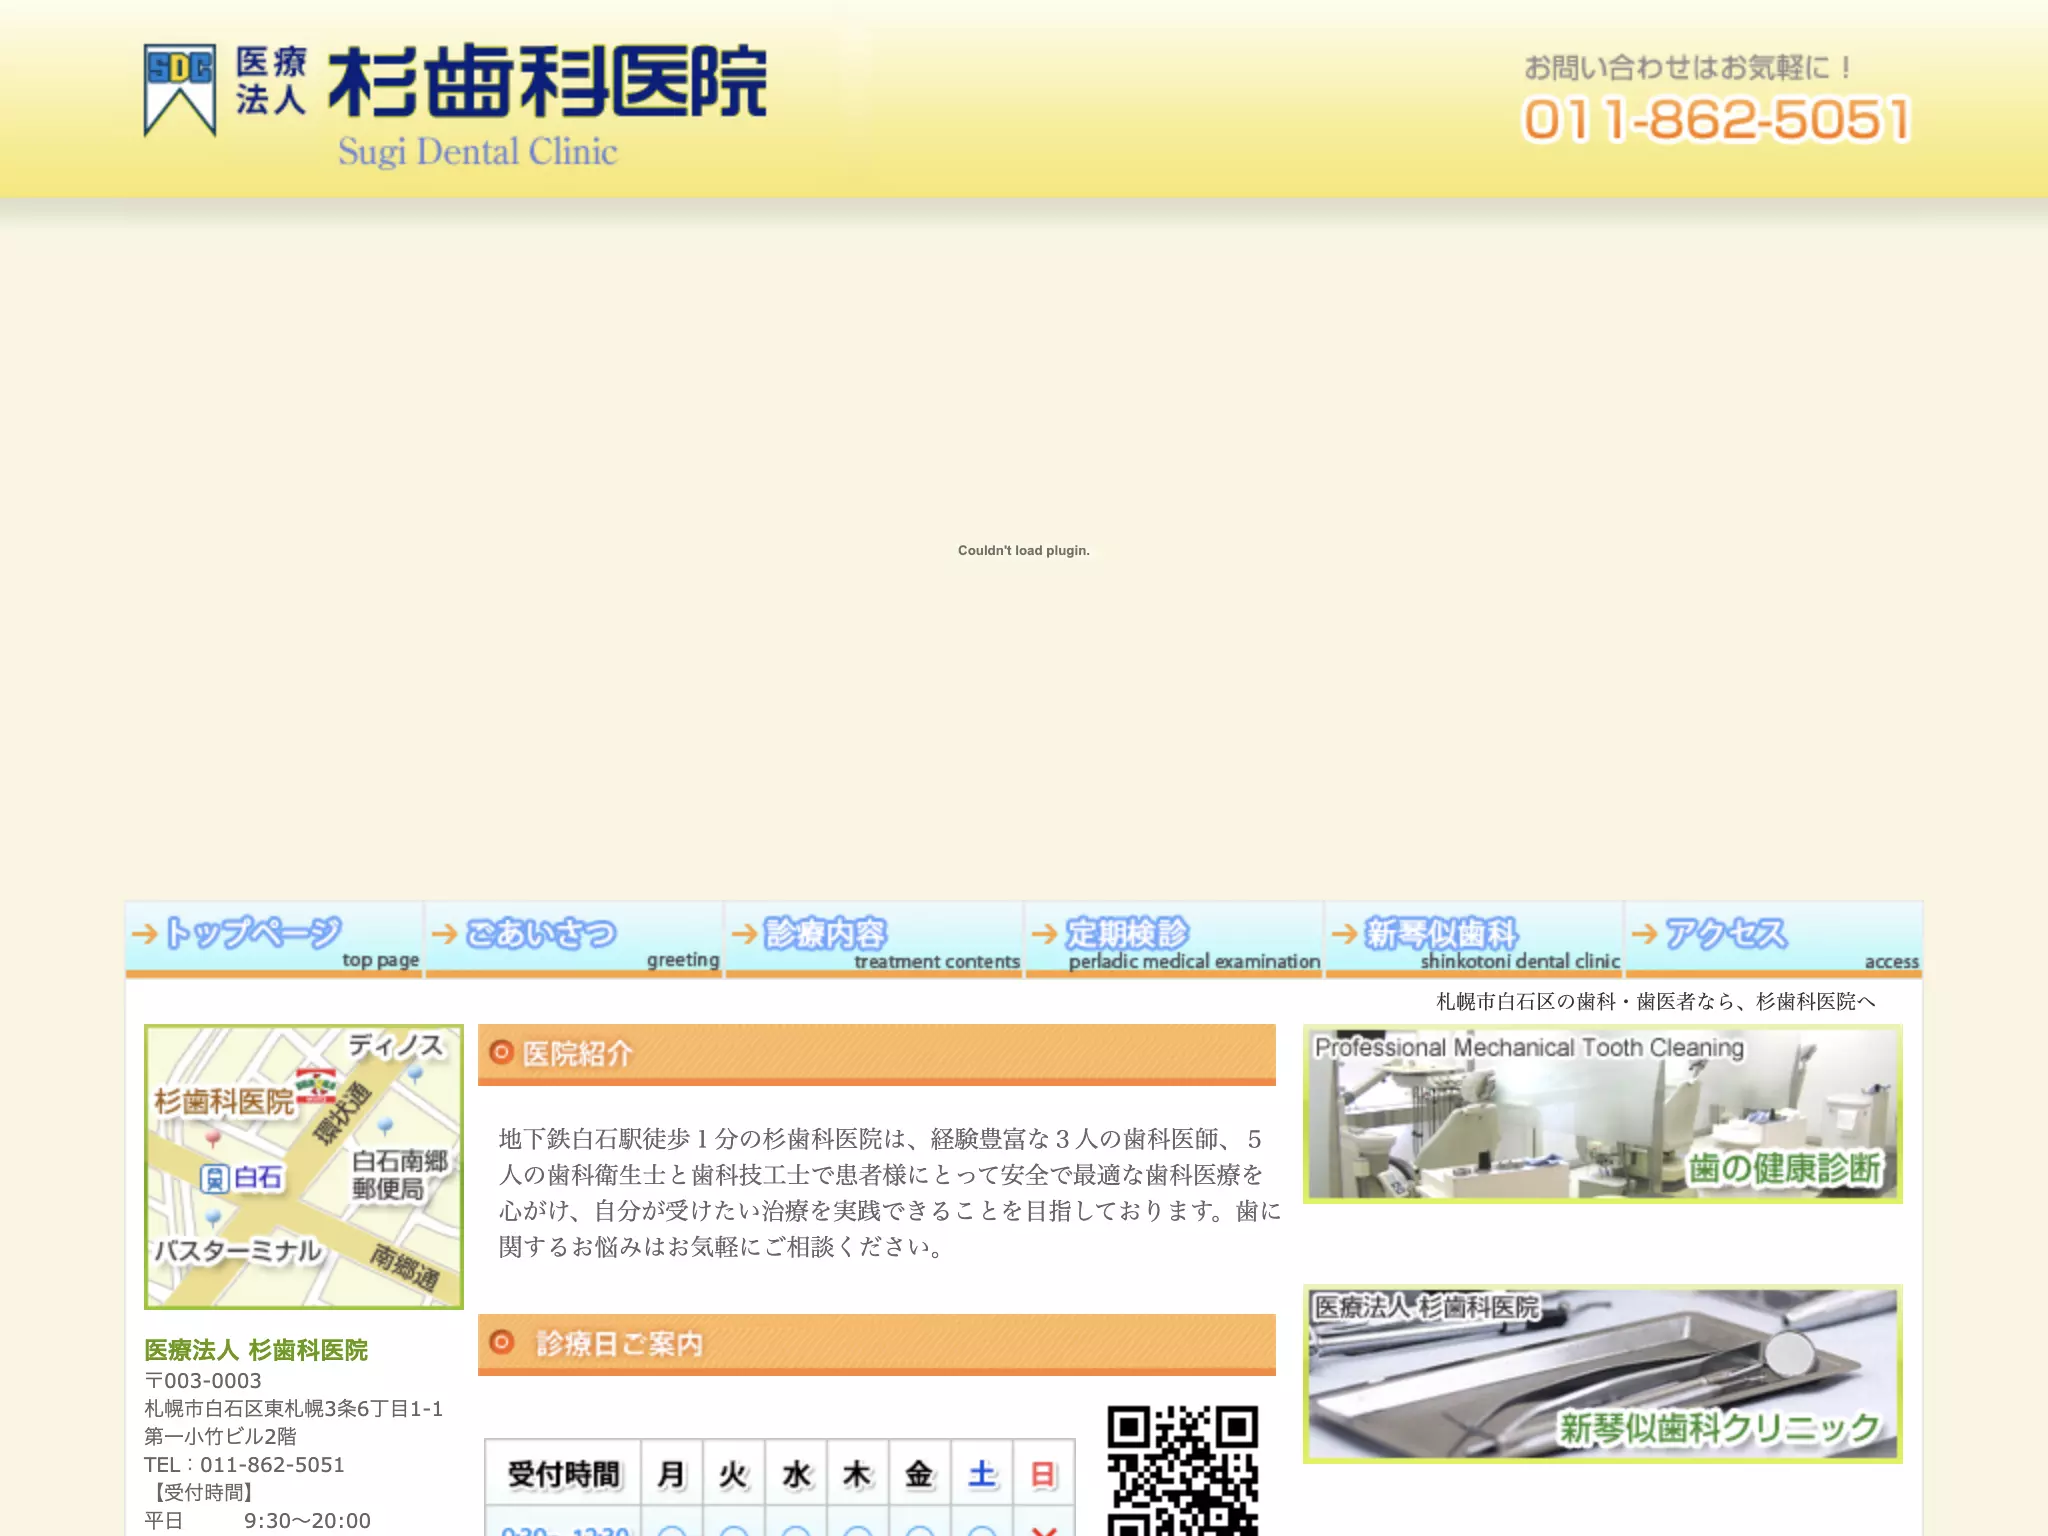Click the 白石 subway station icon on map
This screenshot has width=2048, height=1536.
[214, 1178]
